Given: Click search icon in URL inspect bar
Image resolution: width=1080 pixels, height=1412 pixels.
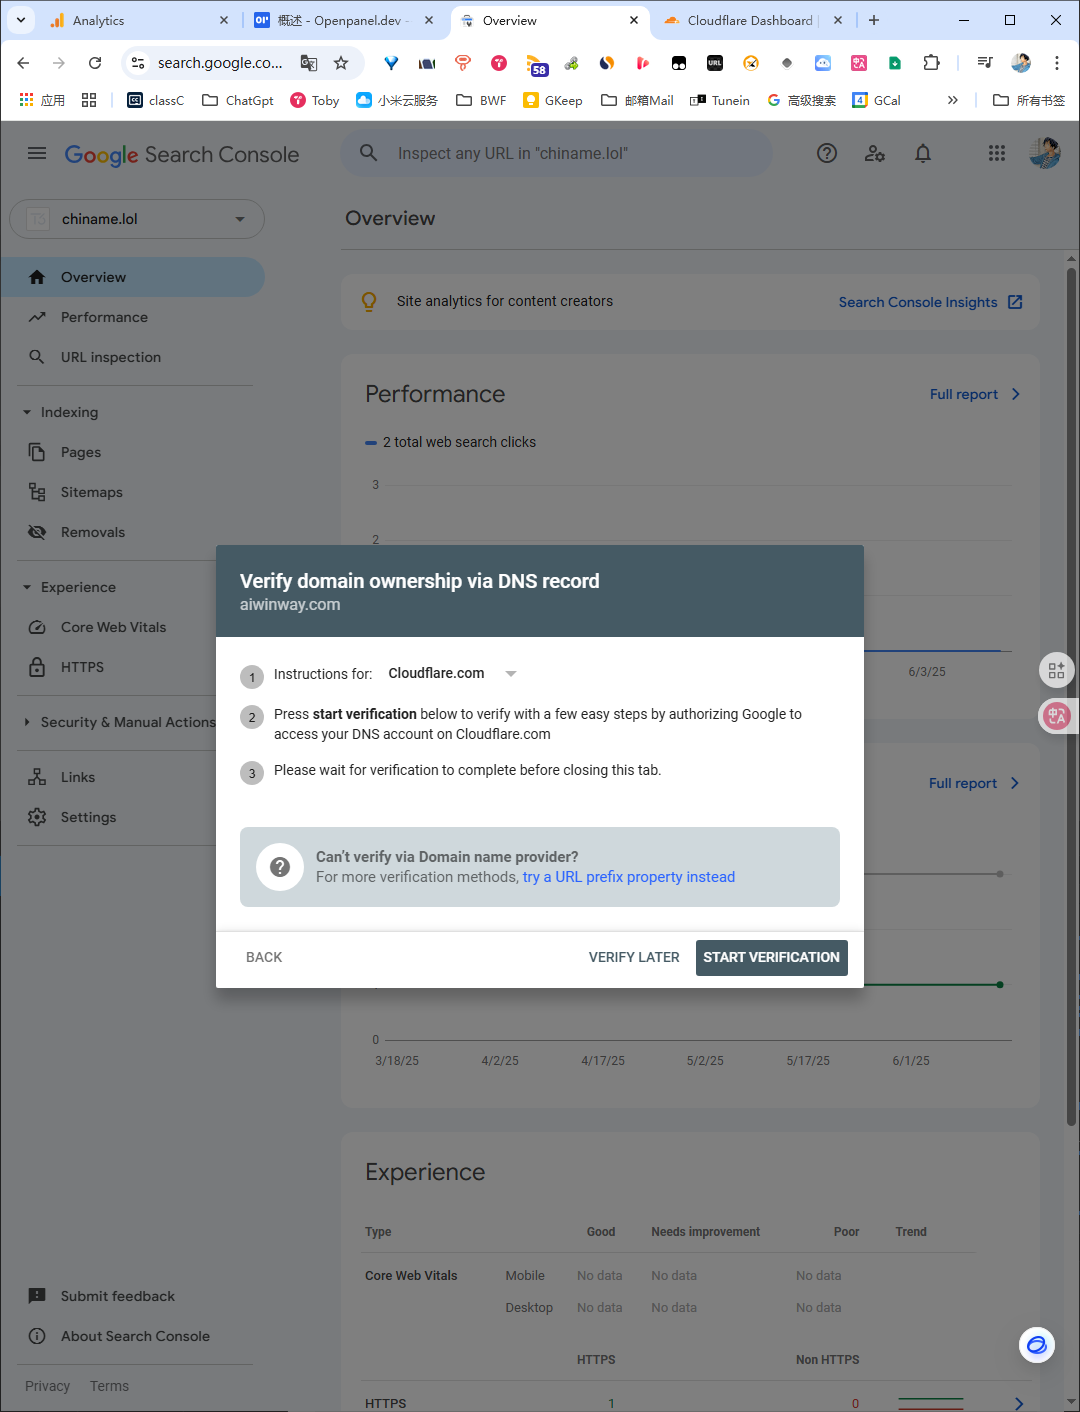Looking at the screenshot, I should [x=369, y=153].
